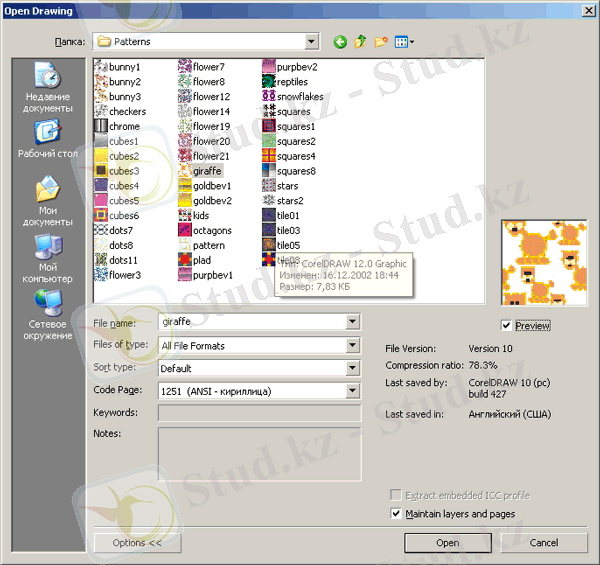Select the kids file name
Image resolution: width=600 pixels, height=565 pixels.
[201, 215]
